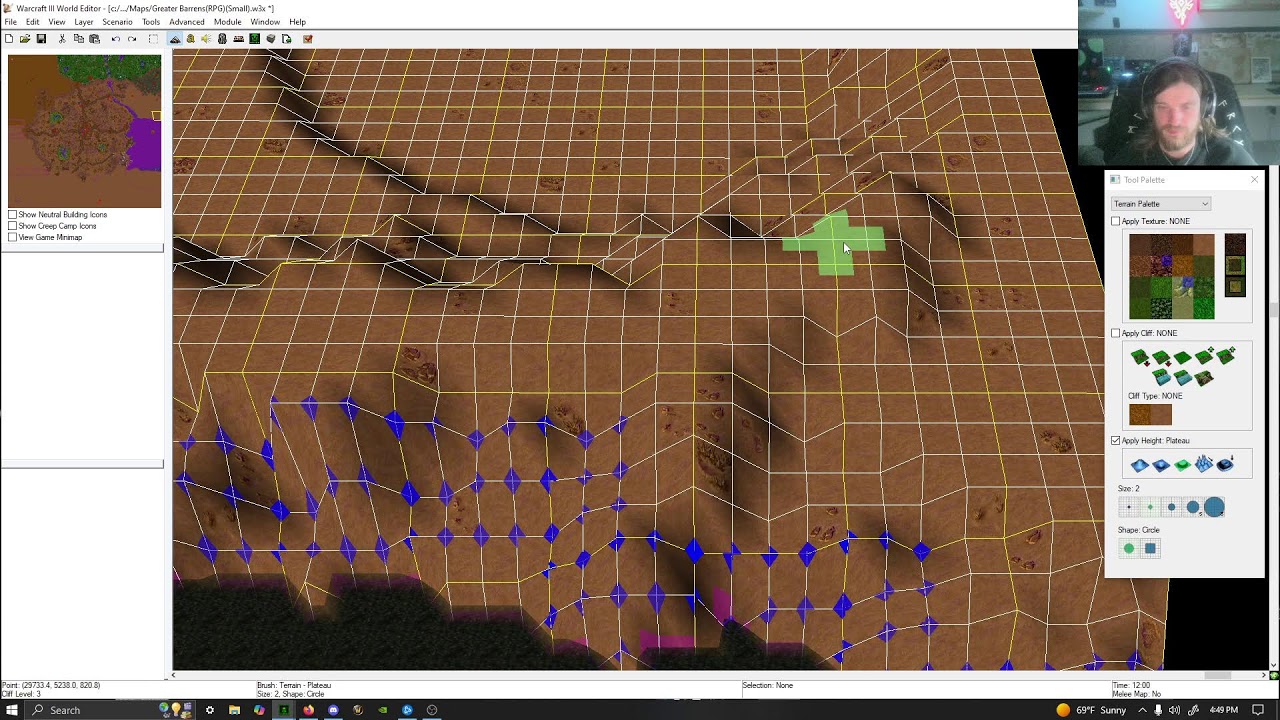
Task: Open the Scenario menu
Action: [117, 22]
